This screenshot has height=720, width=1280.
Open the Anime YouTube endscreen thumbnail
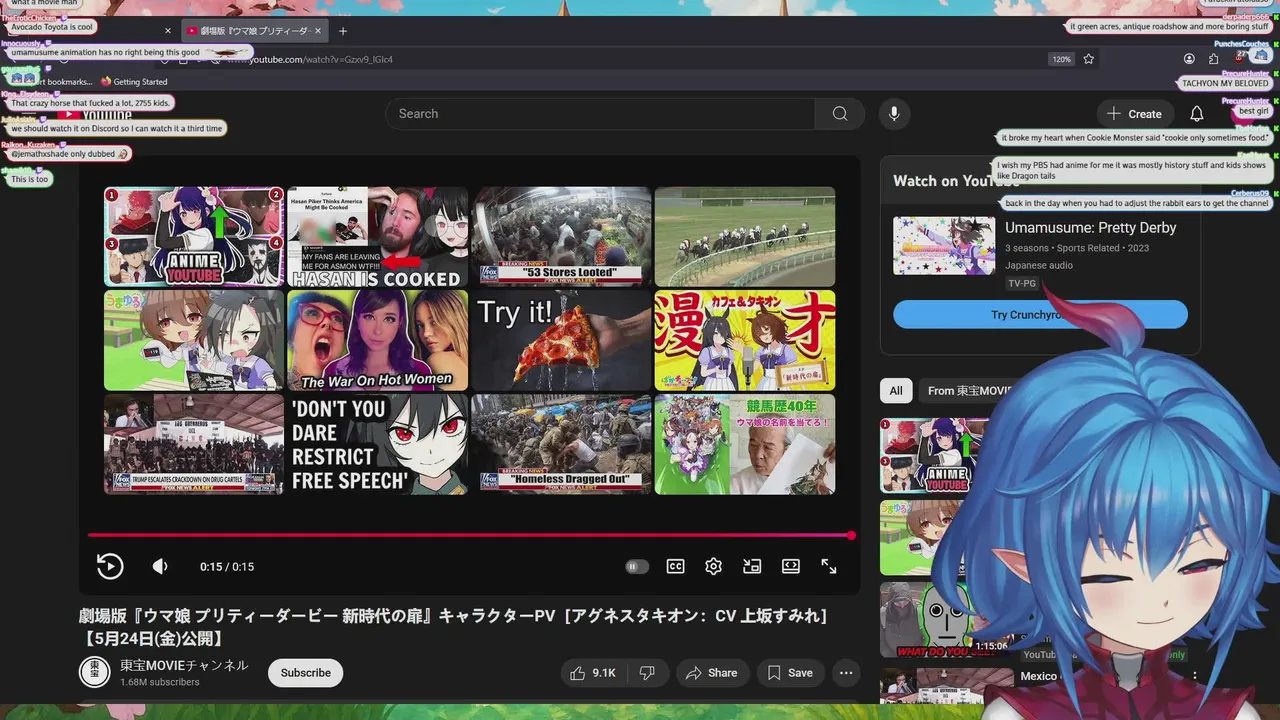click(194, 237)
